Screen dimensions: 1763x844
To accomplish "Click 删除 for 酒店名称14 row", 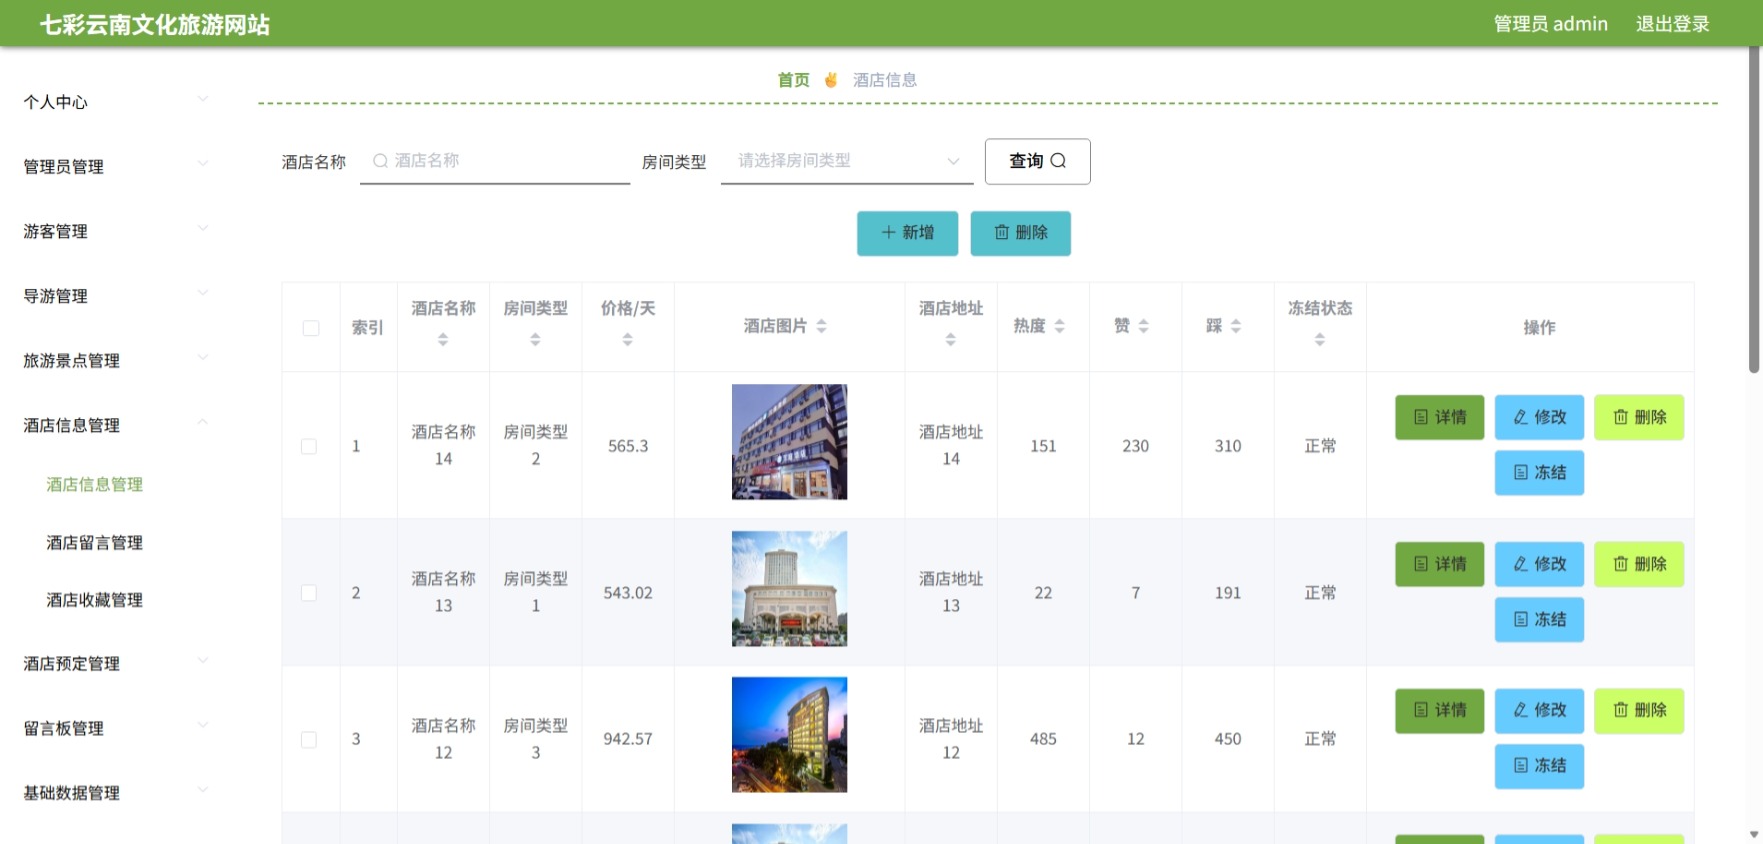I will click(x=1639, y=417).
